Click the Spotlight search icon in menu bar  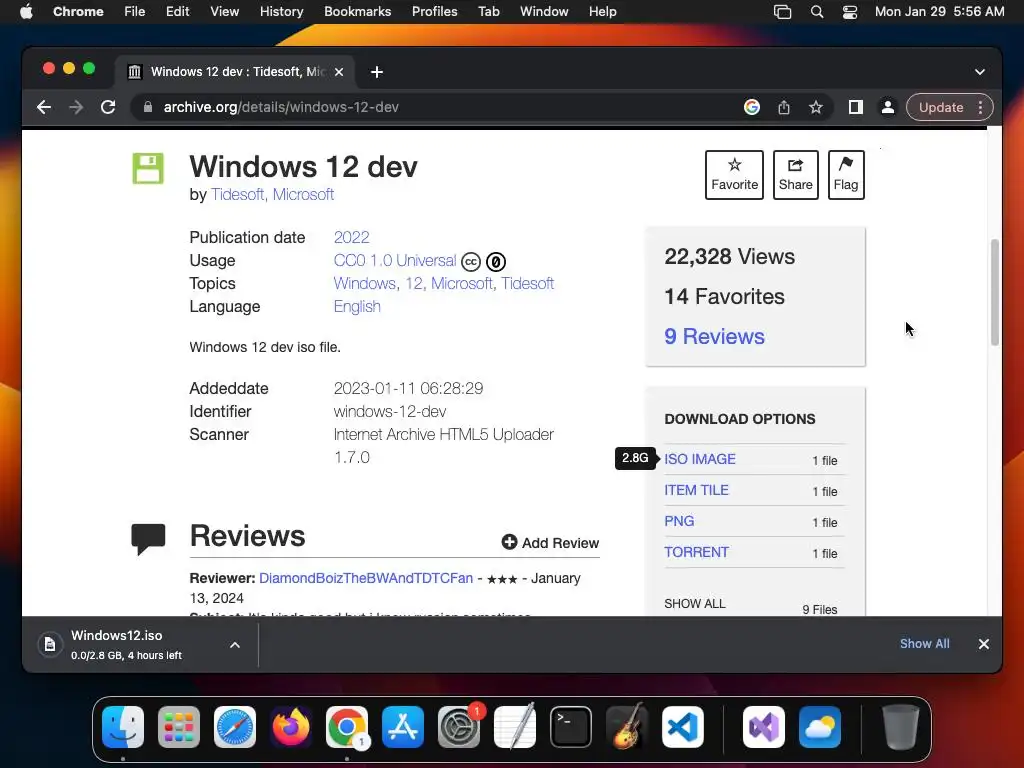816,12
